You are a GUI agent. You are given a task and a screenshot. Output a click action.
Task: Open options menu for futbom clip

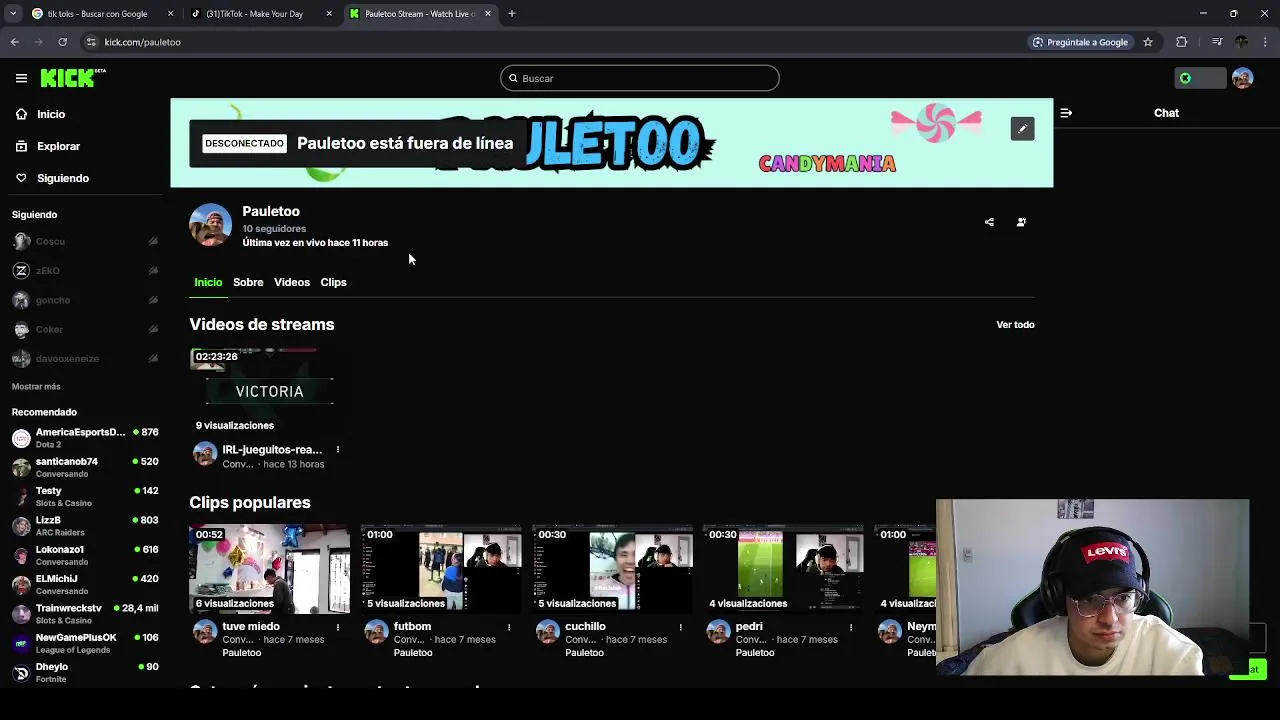coord(509,627)
